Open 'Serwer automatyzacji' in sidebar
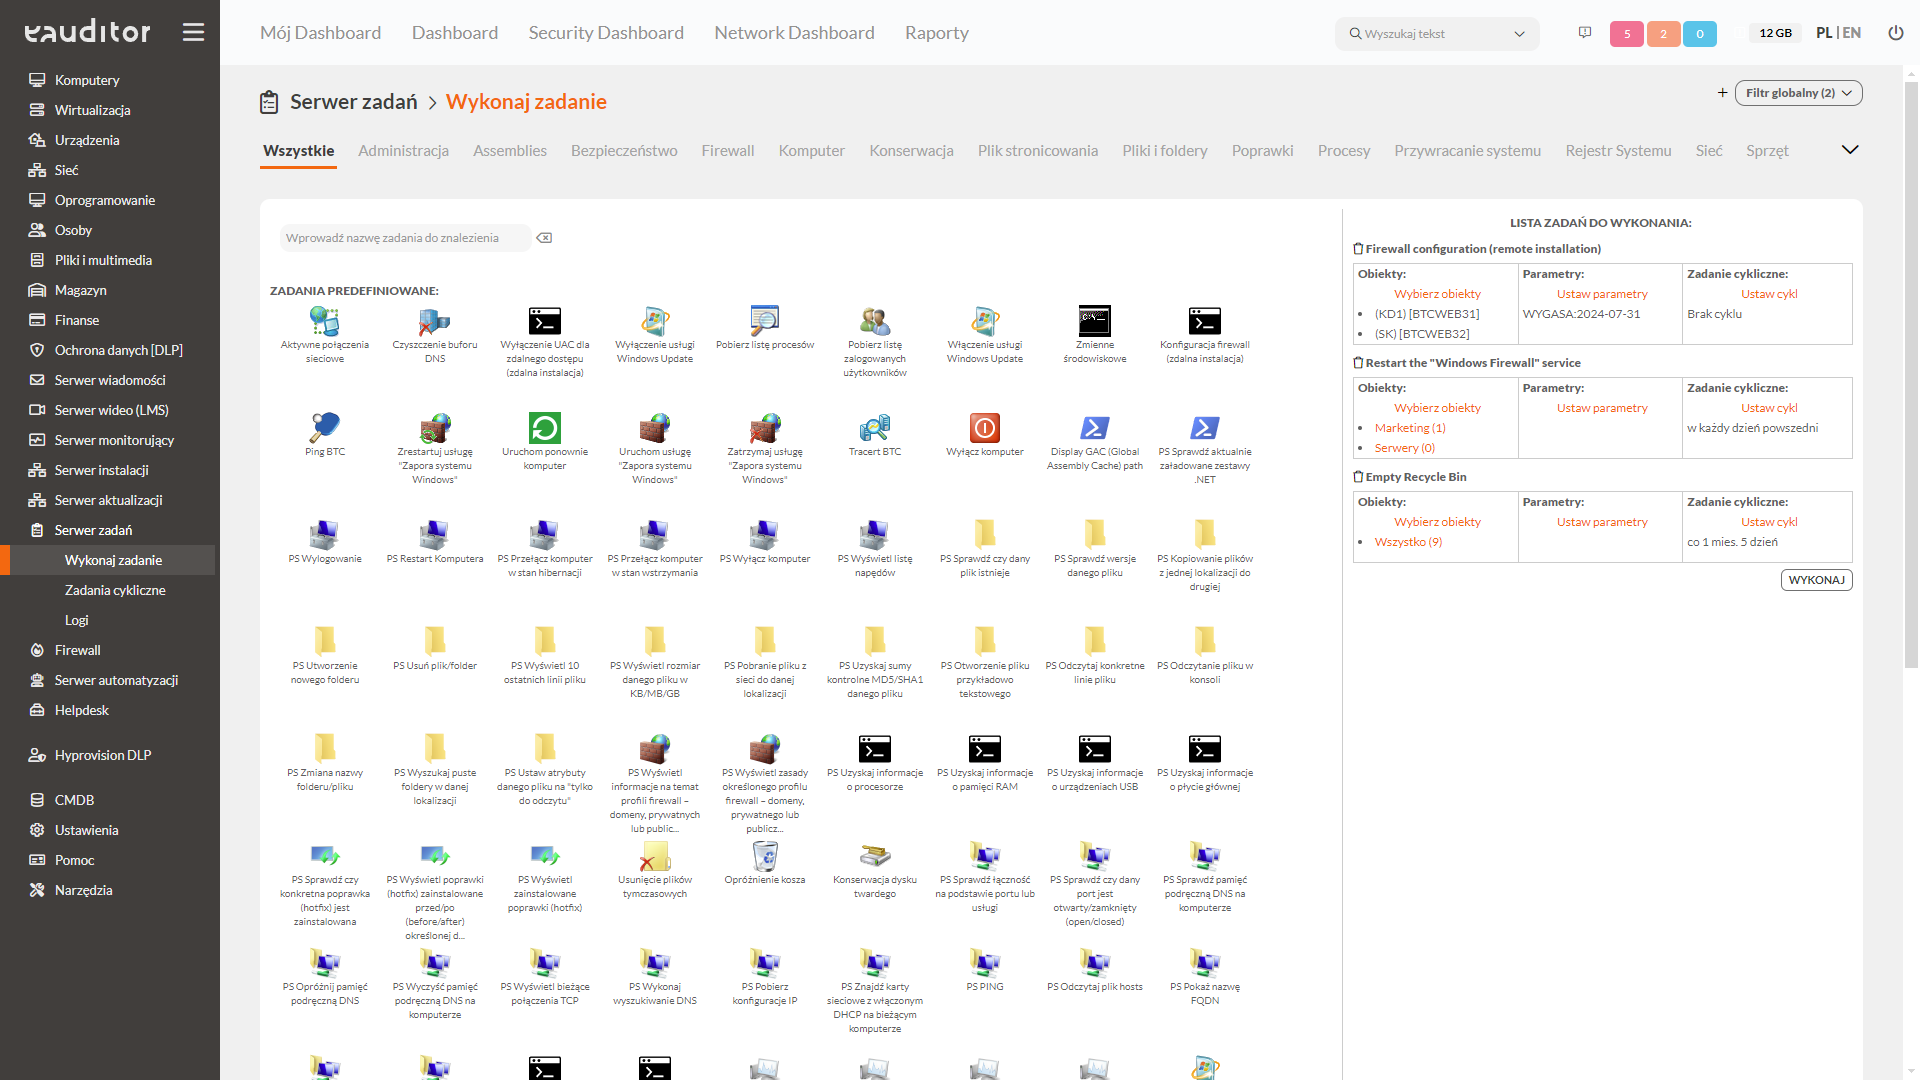 pos(116,680)
